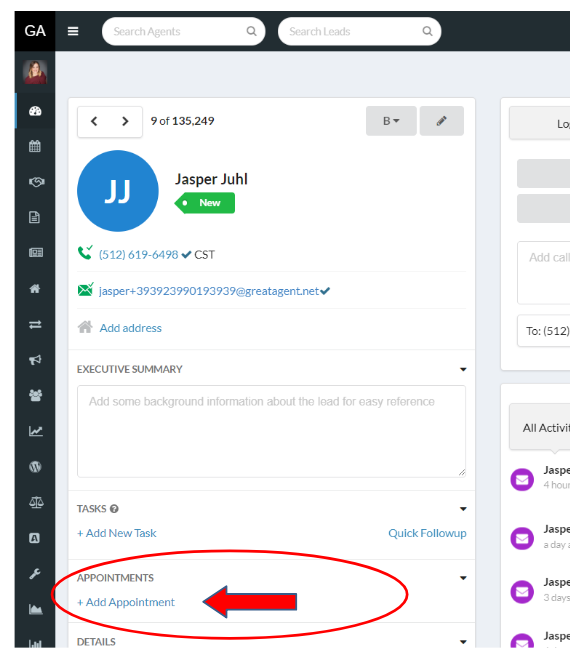Image resolution: width=570 pixels, height=657 pixels.
Task: Collapse the Executive Summary section
Action: 463,369
